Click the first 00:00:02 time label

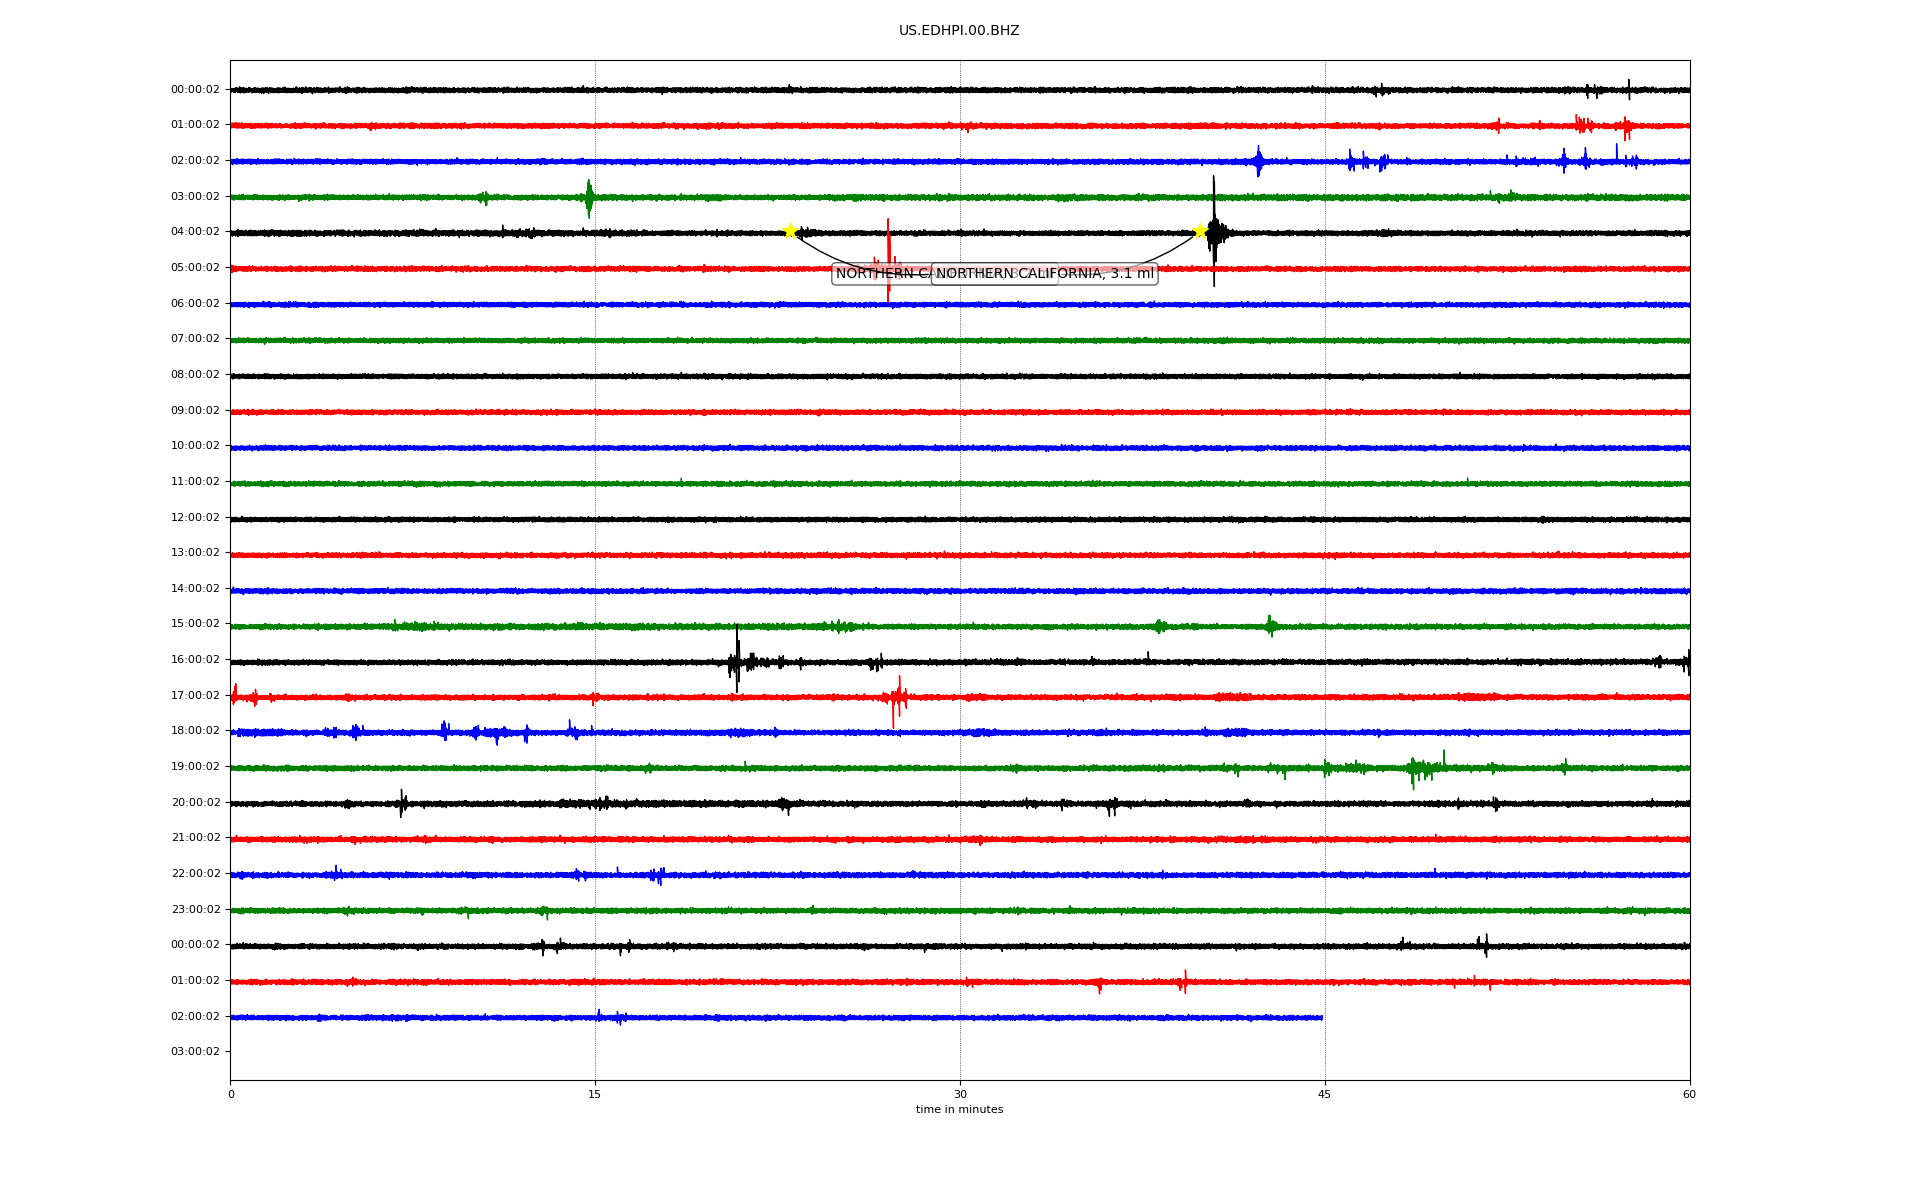pyautogui.click(x=195, y=90)
